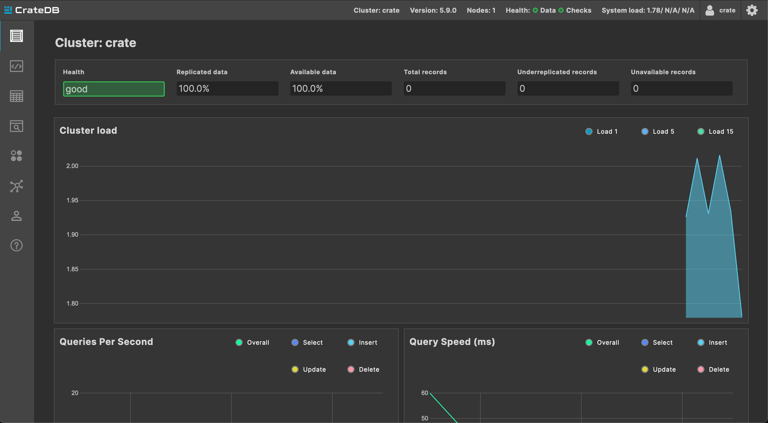Image resolution: width=768 pixels, height=423 pixels.
Task: Toggle Select in Queries Per Second legend
Action: coord(307,342)
